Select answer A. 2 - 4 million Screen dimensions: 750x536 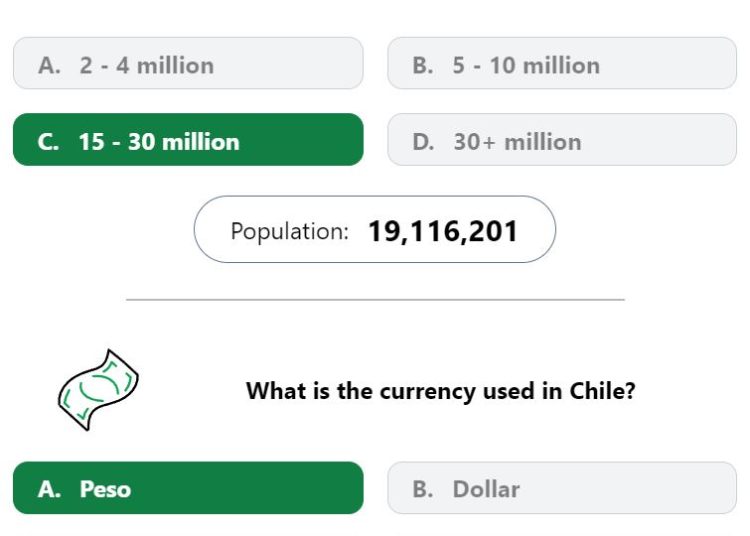coord(188,63)
